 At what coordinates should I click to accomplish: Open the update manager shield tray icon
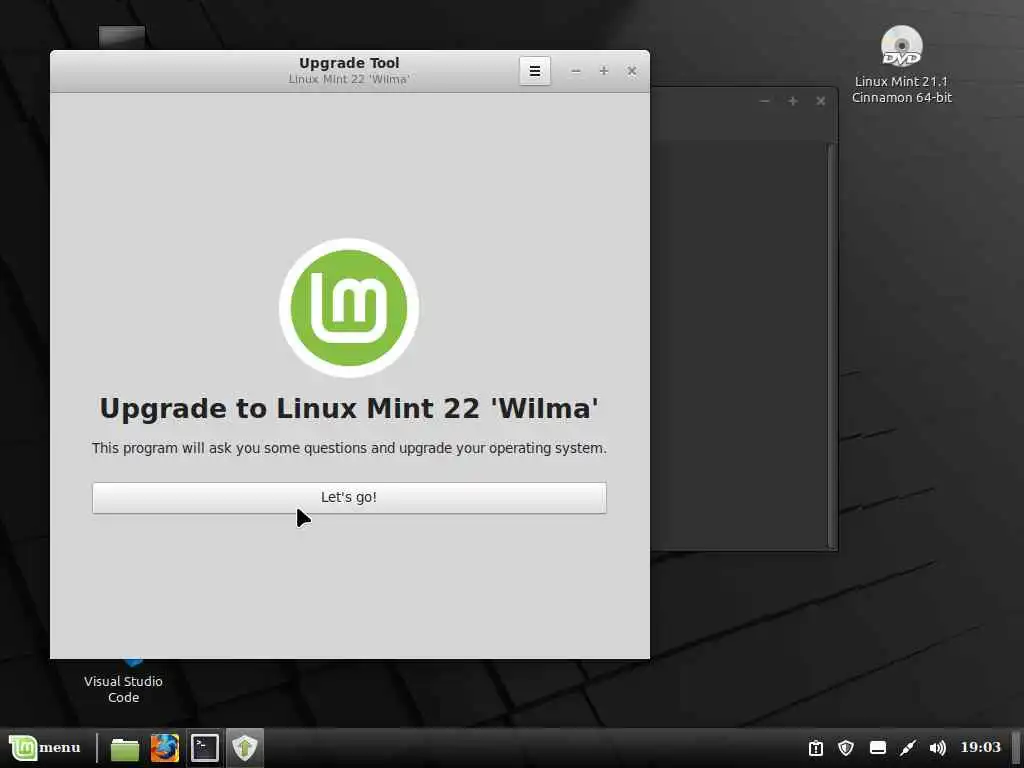click(x=846, y=748)
